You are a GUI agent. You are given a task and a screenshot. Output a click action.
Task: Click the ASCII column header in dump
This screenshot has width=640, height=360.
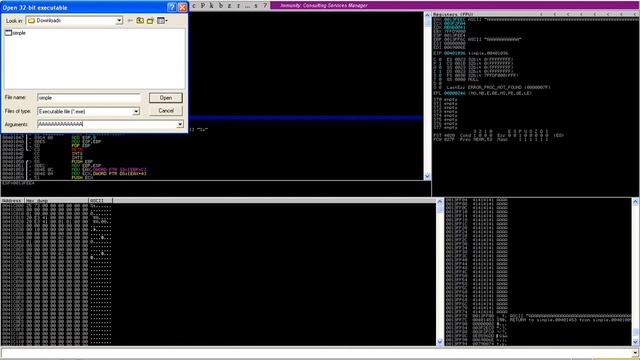click(101, 200)
